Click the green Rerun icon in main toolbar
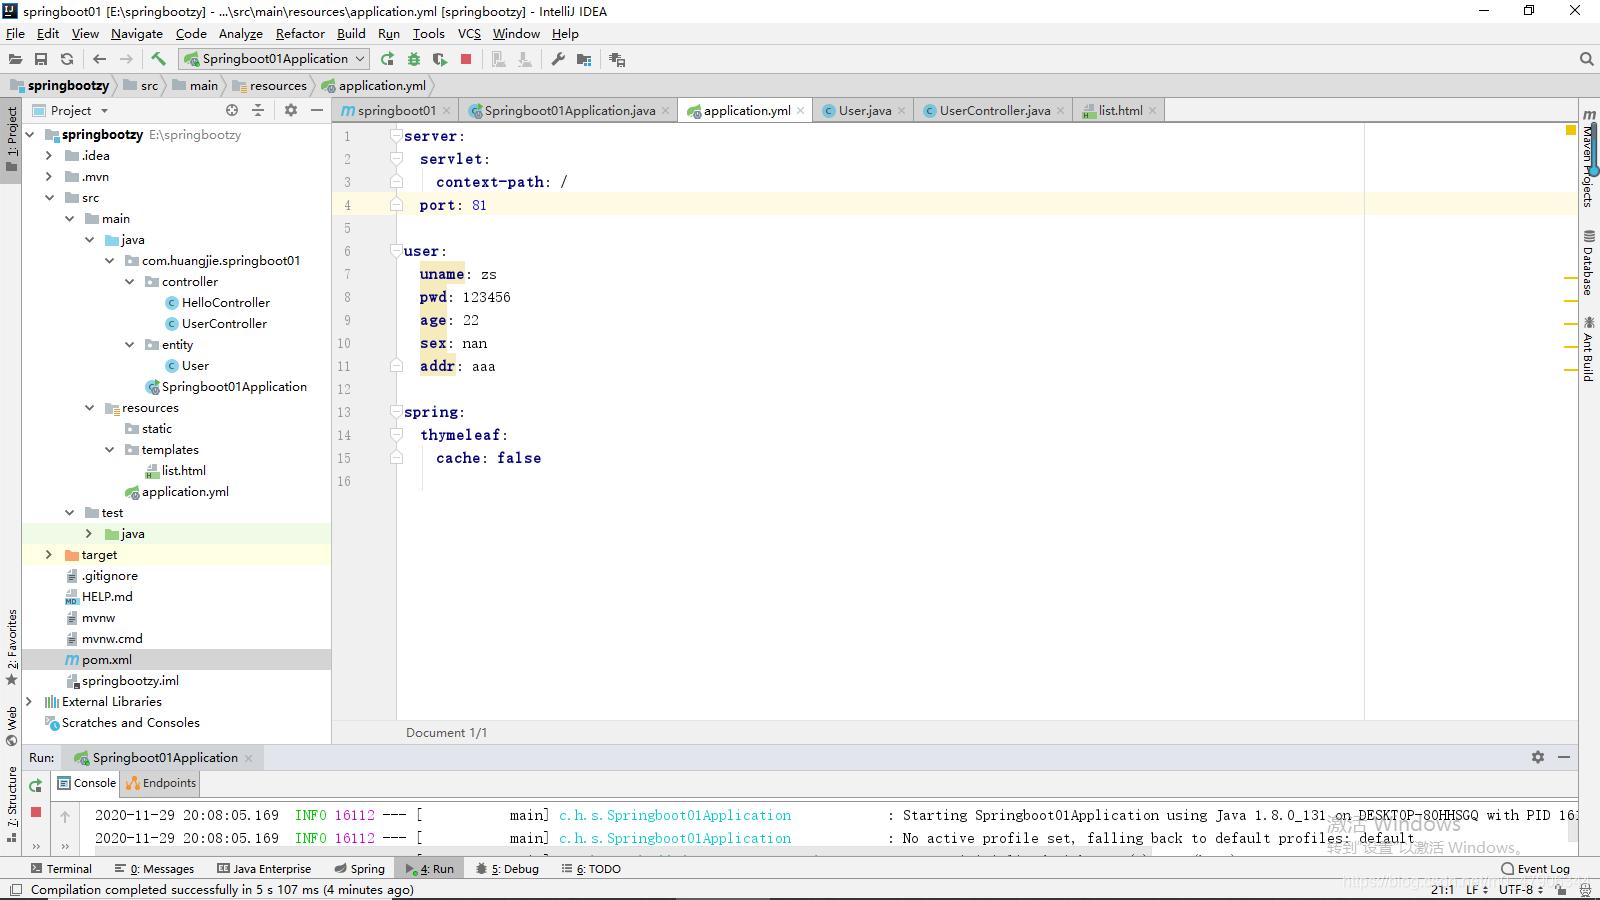The height and width of the screenshot is (900, 1600). click(387, 59)
